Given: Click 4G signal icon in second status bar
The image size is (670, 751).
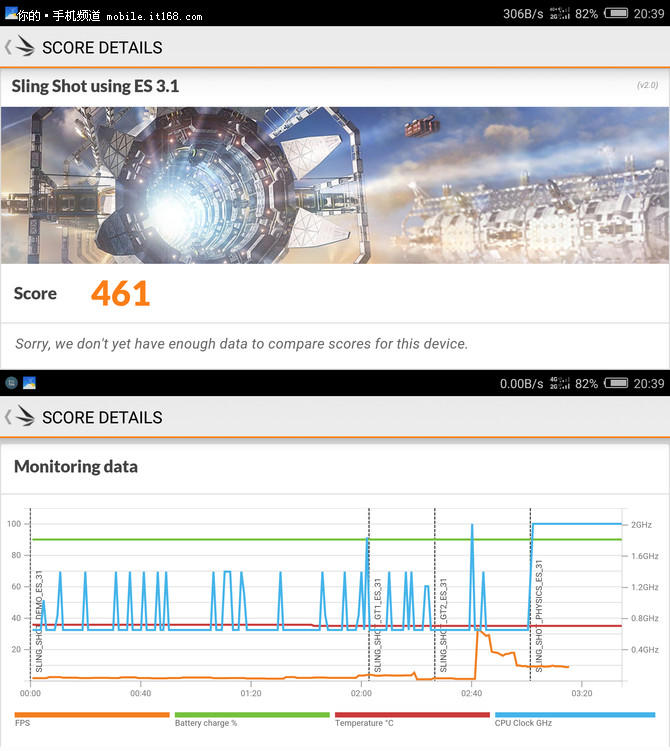Looking at the screenshot, I should [x=560, y=383].
